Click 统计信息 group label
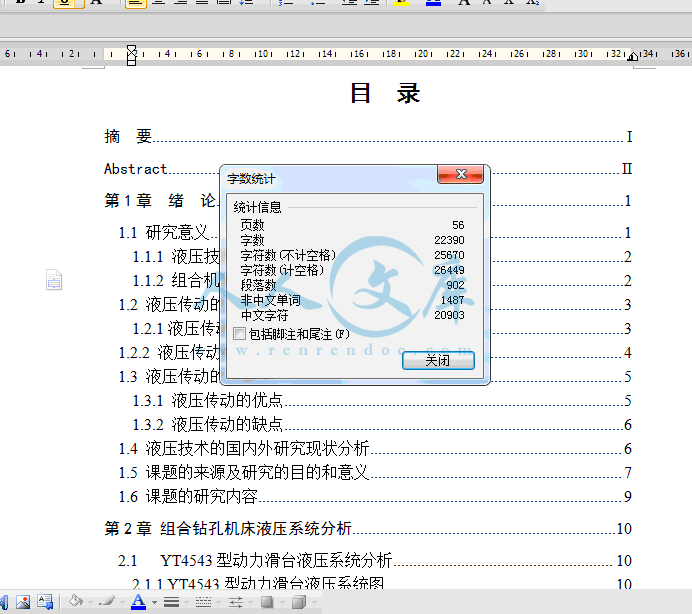Viewport: 692px width, 614px height. [x=257, y=207]
